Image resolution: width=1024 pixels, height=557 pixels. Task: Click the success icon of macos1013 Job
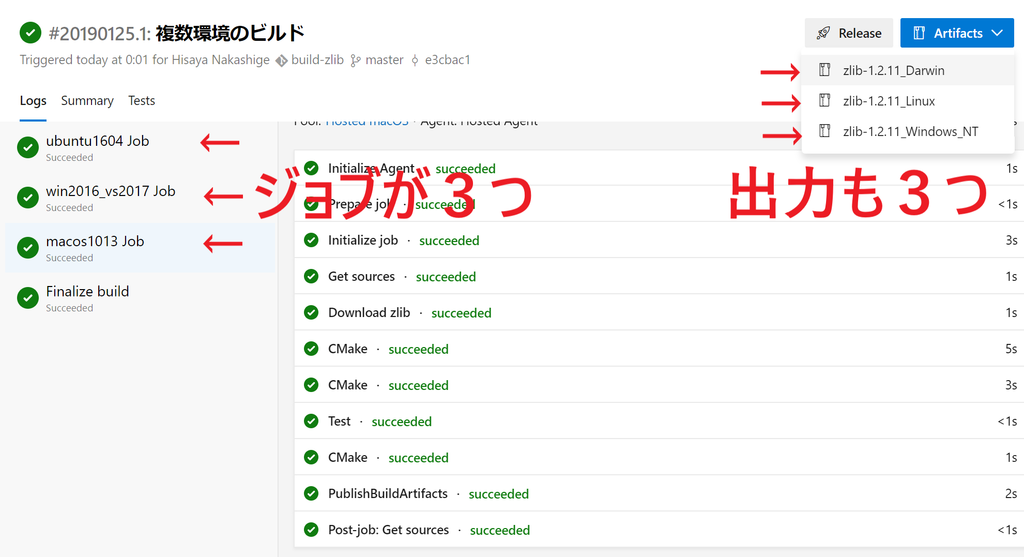[27, 248]
